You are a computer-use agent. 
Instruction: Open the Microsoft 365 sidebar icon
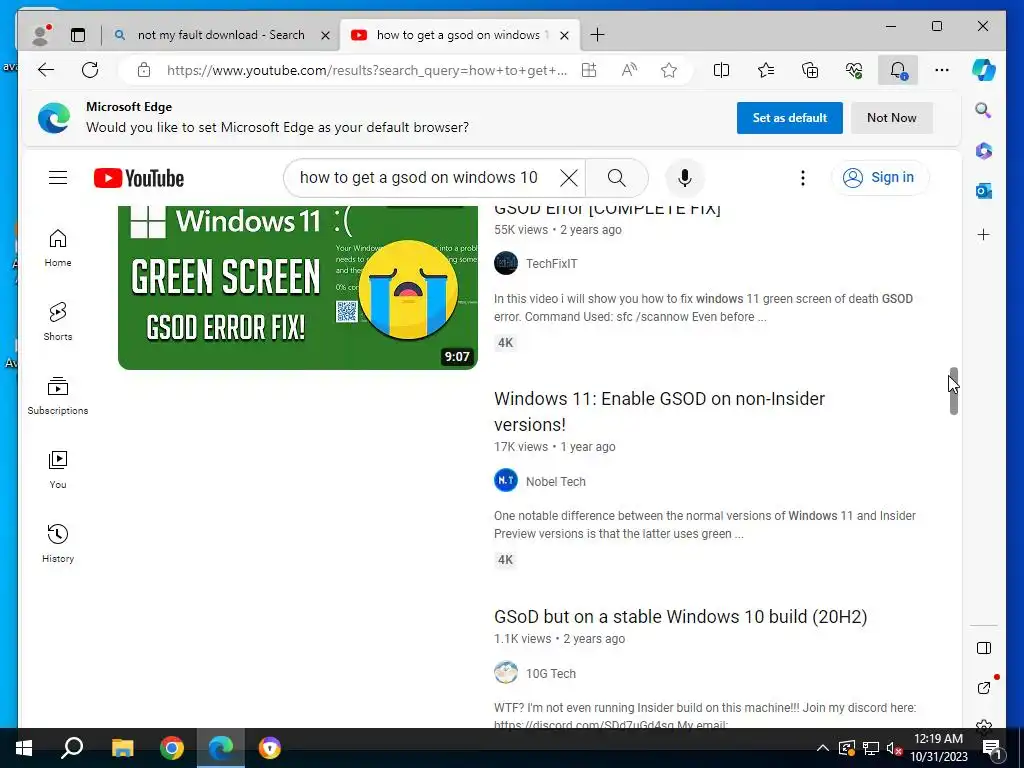click(x=984, y=151)
